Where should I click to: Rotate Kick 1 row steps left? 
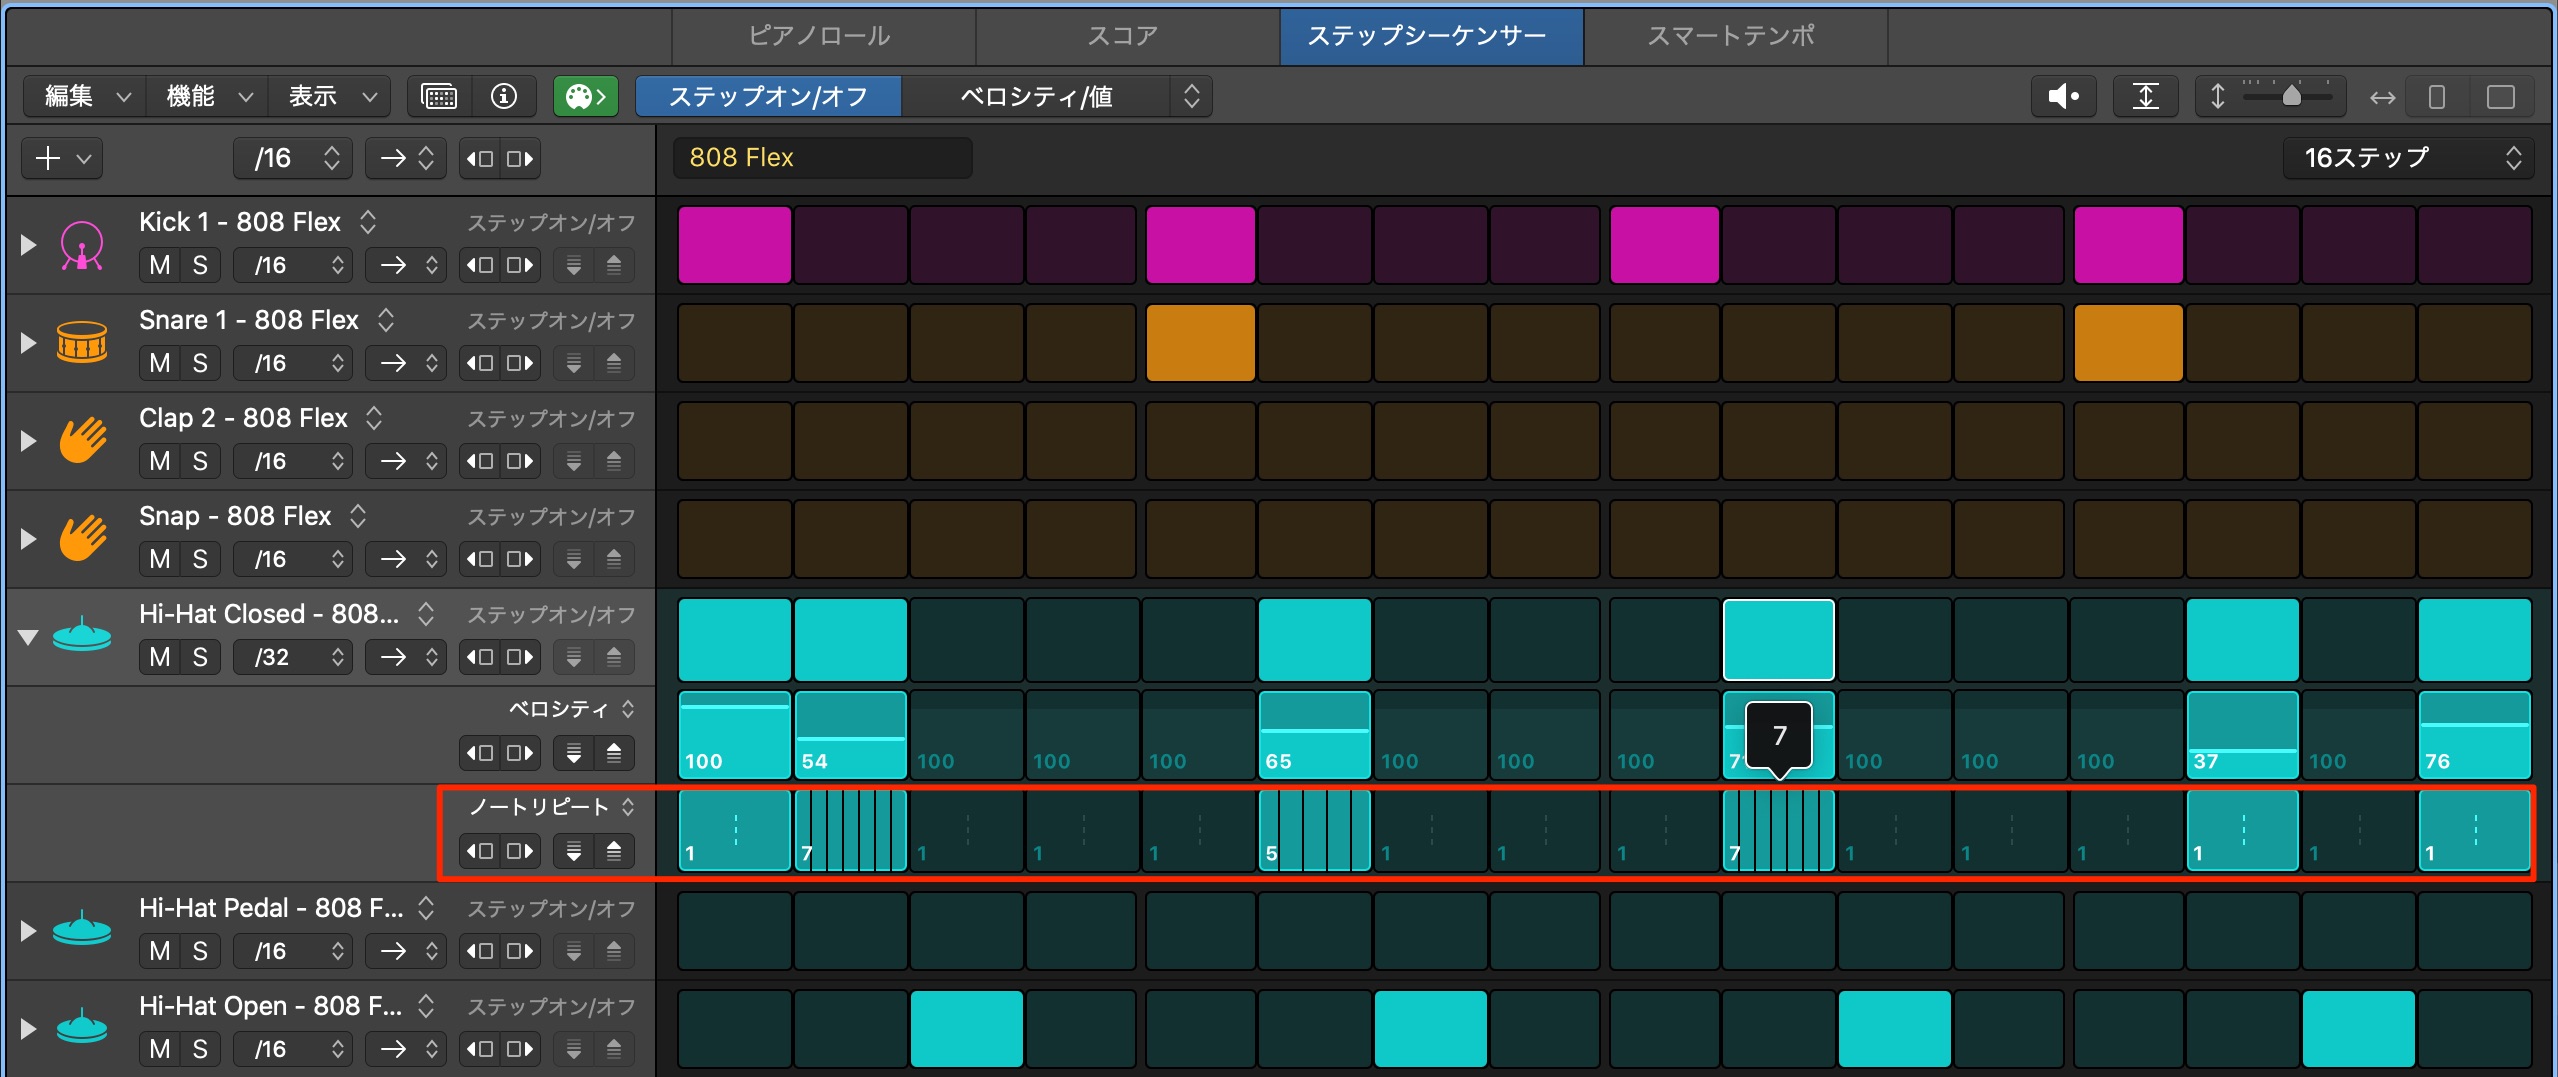coord(481,265)
